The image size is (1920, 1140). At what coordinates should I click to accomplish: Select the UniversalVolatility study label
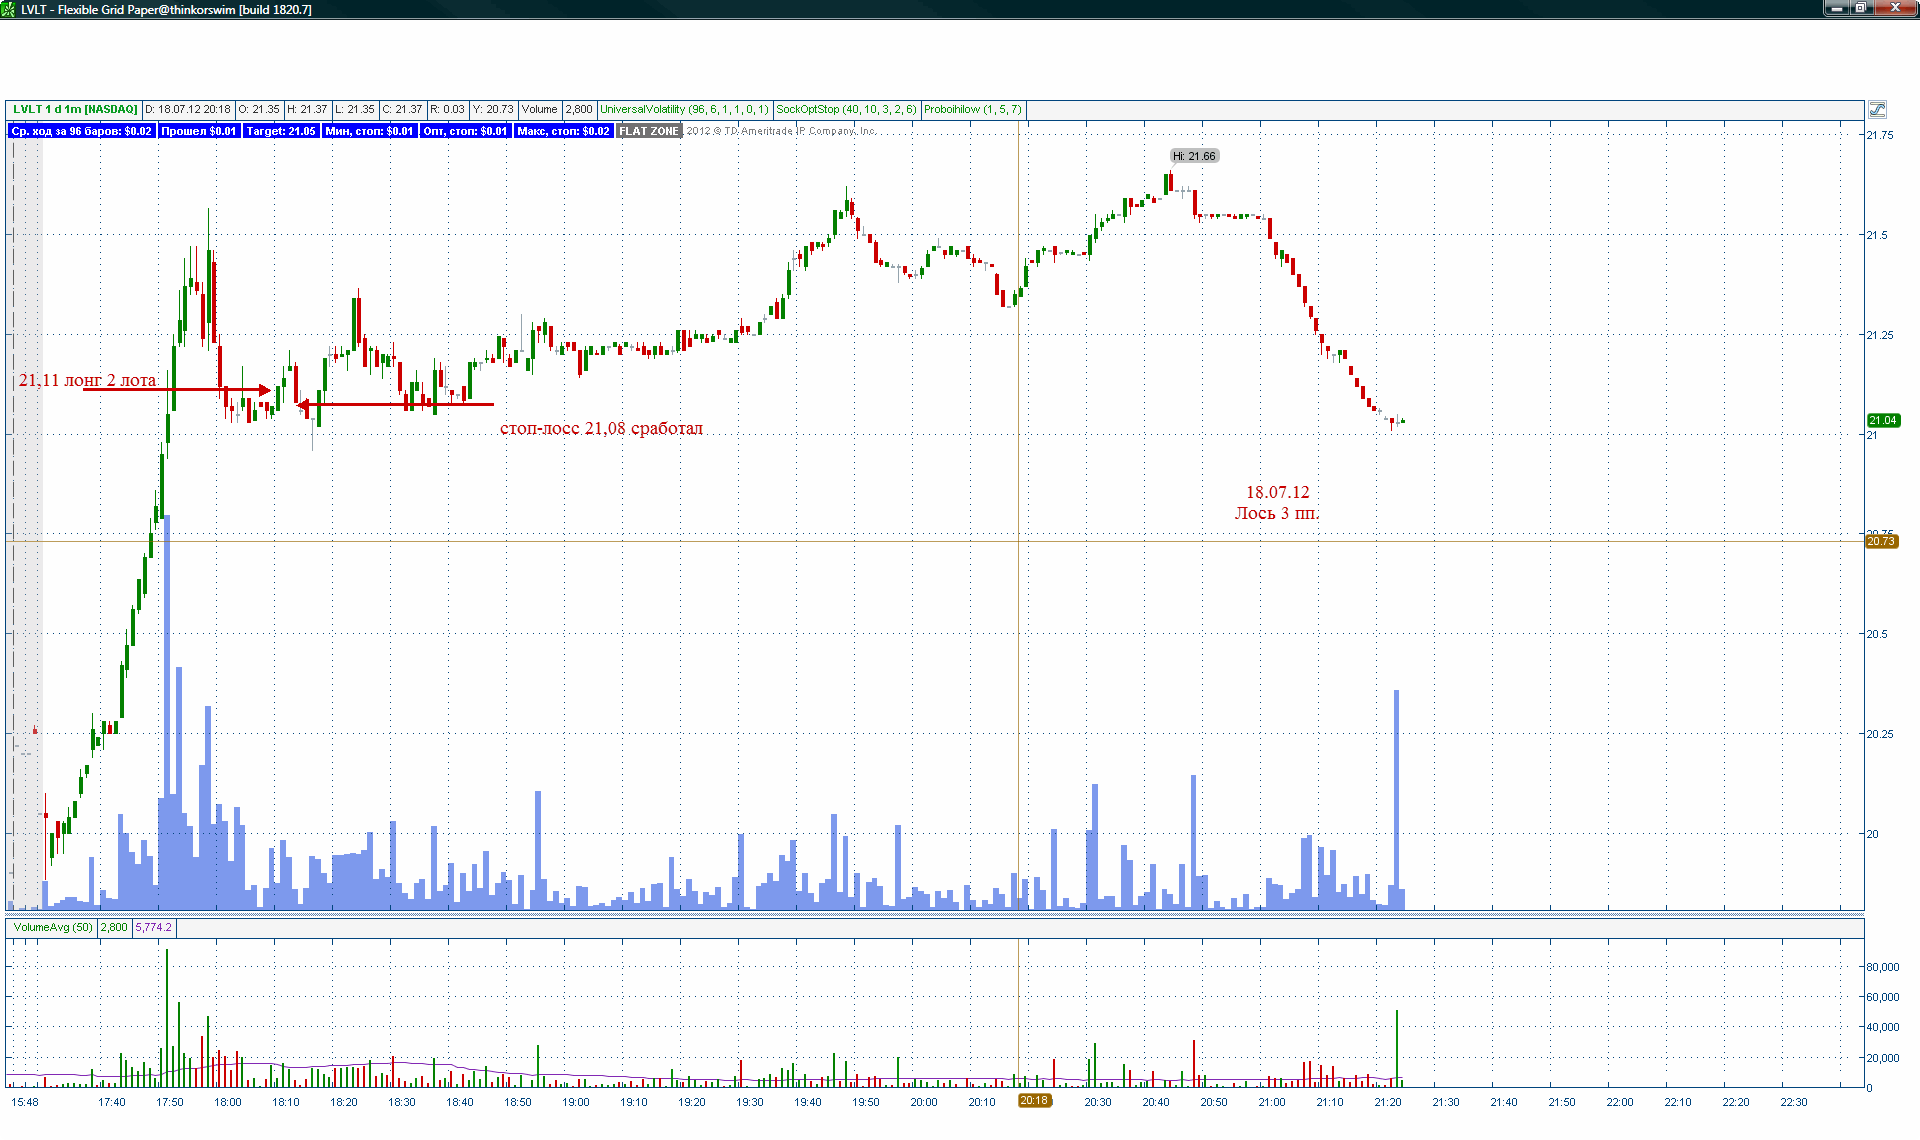pos(684,110)
